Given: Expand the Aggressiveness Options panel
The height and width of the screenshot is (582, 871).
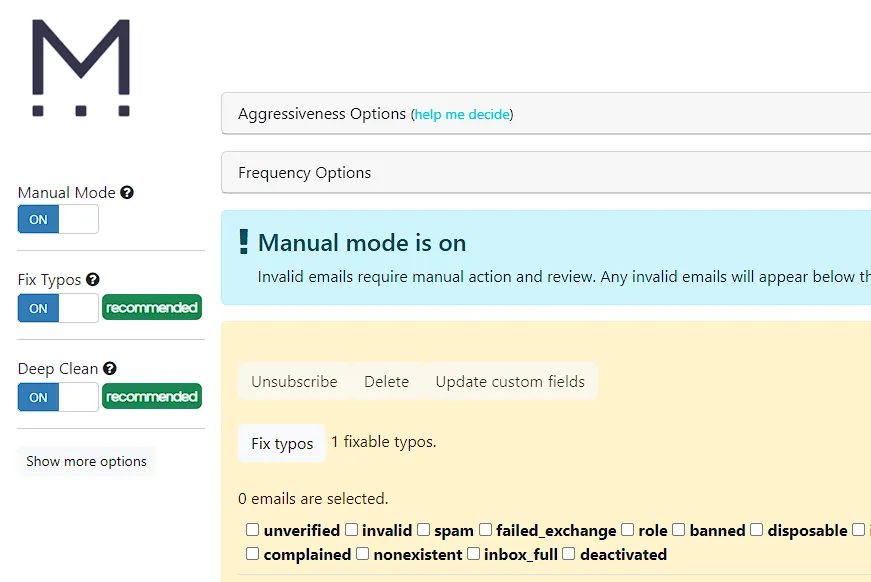Looking at the screenshot, I should click(x=546, y=114).
